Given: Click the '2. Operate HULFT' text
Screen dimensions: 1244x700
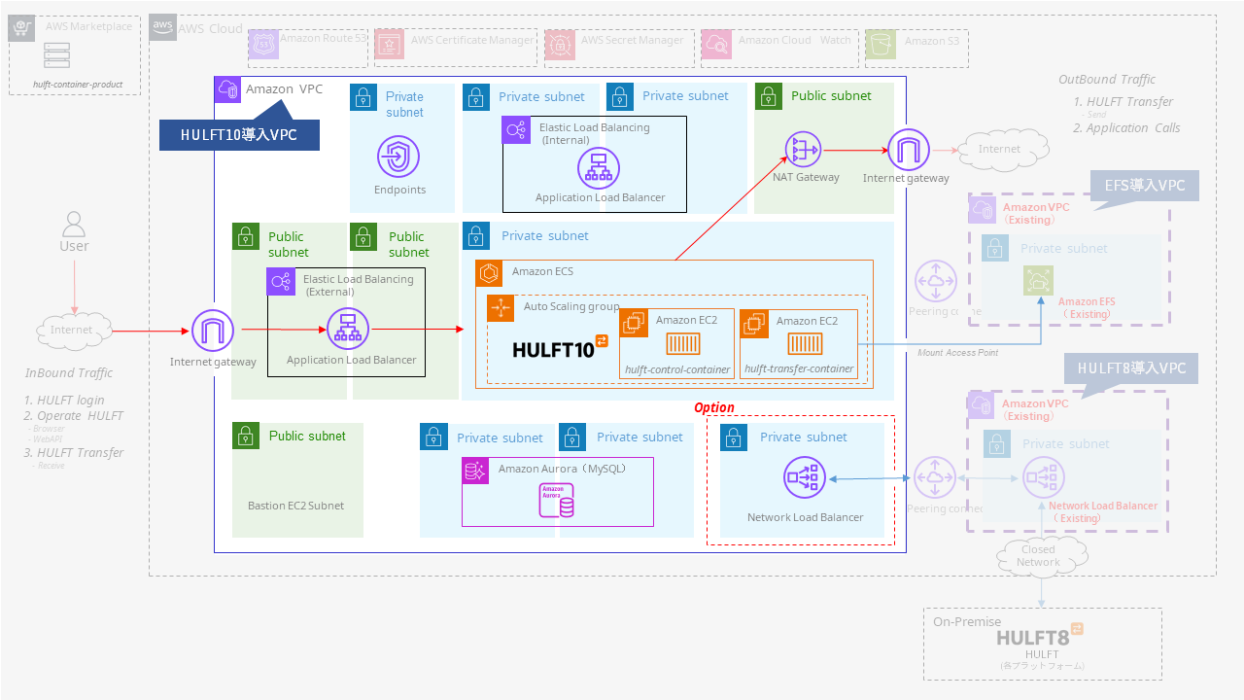Looking at the screenshot, I should click(75, 416).
